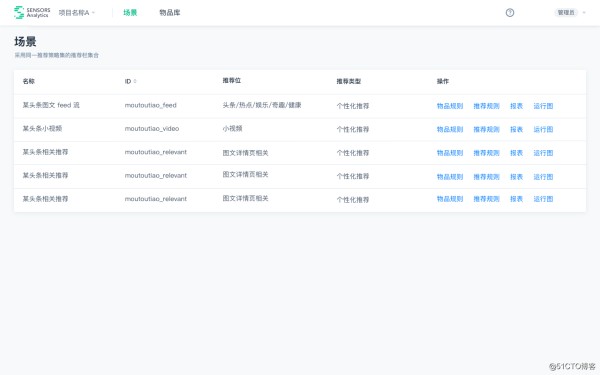Click the 场景 page heading

25,41
